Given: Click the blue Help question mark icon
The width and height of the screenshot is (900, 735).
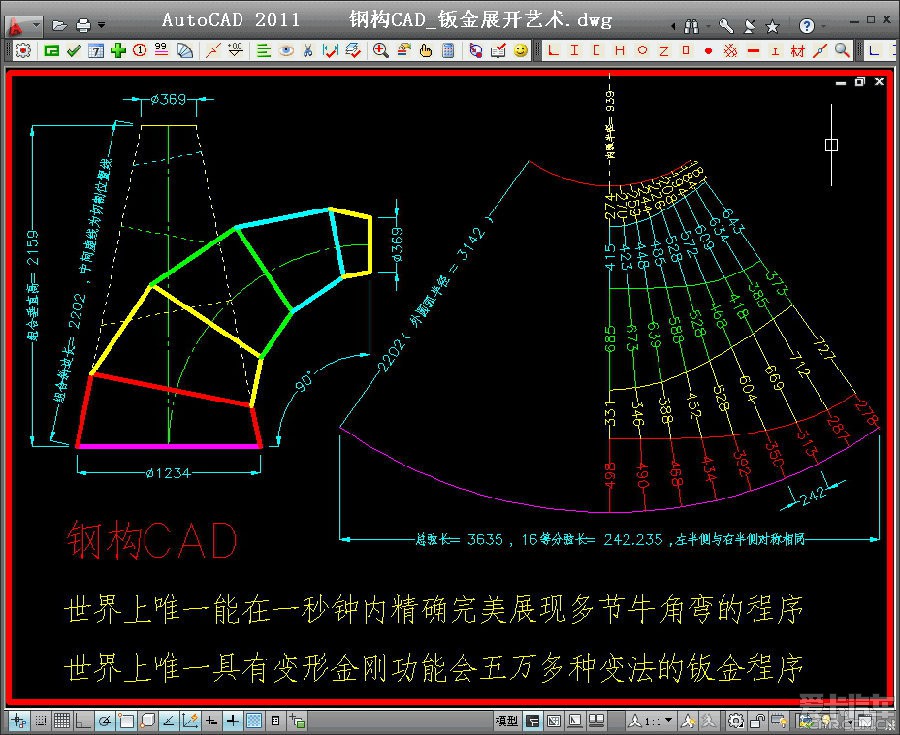Looking at the screenshot, I should point(806,26).
